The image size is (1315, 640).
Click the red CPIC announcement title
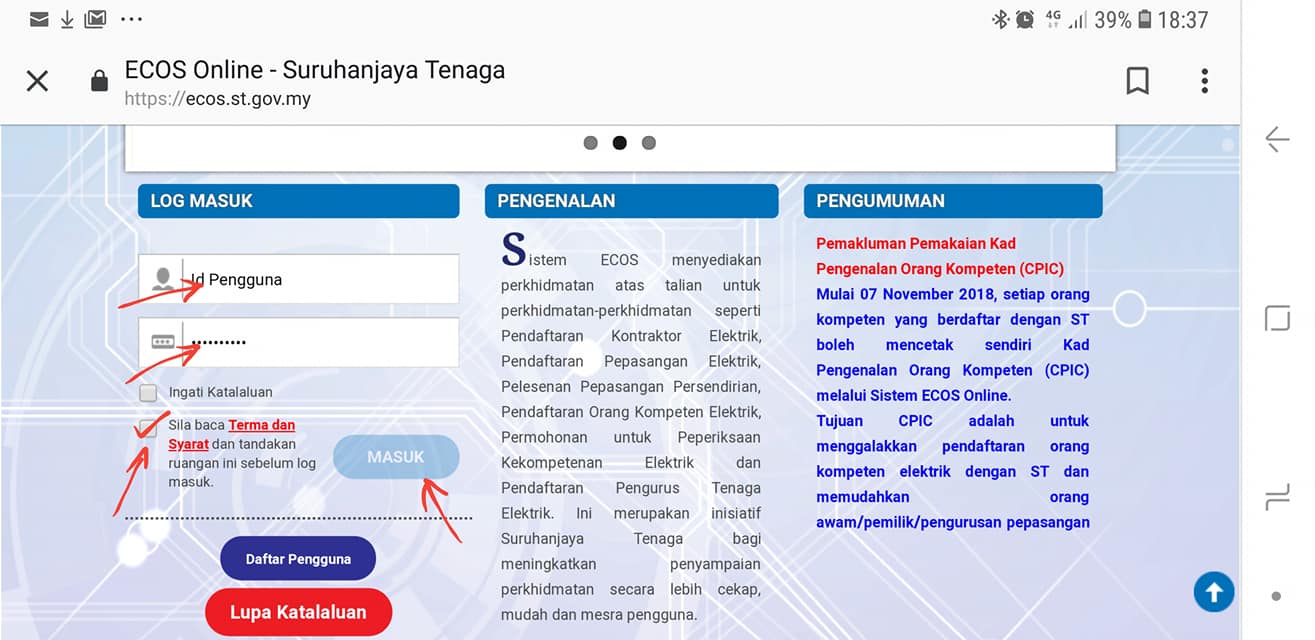tap(940, 256)
